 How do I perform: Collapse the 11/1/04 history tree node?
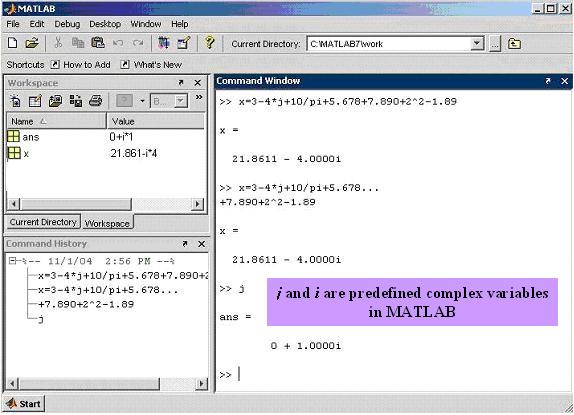tap(12, 261)
